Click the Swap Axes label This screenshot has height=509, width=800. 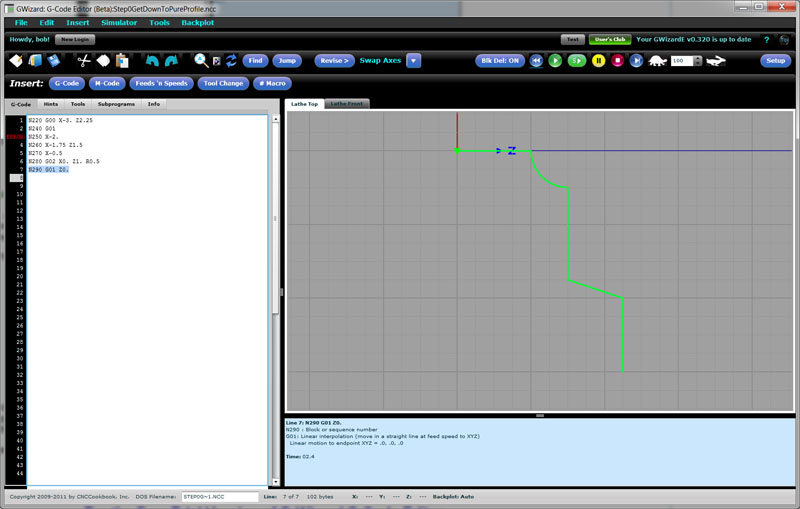380,61
